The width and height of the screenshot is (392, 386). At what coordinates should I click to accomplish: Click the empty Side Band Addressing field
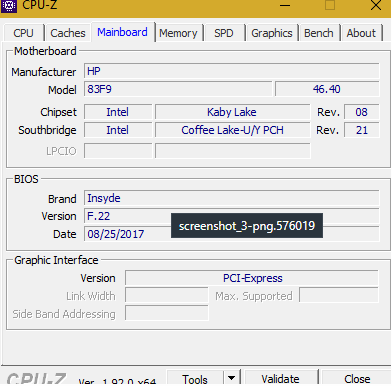point(167,313)
